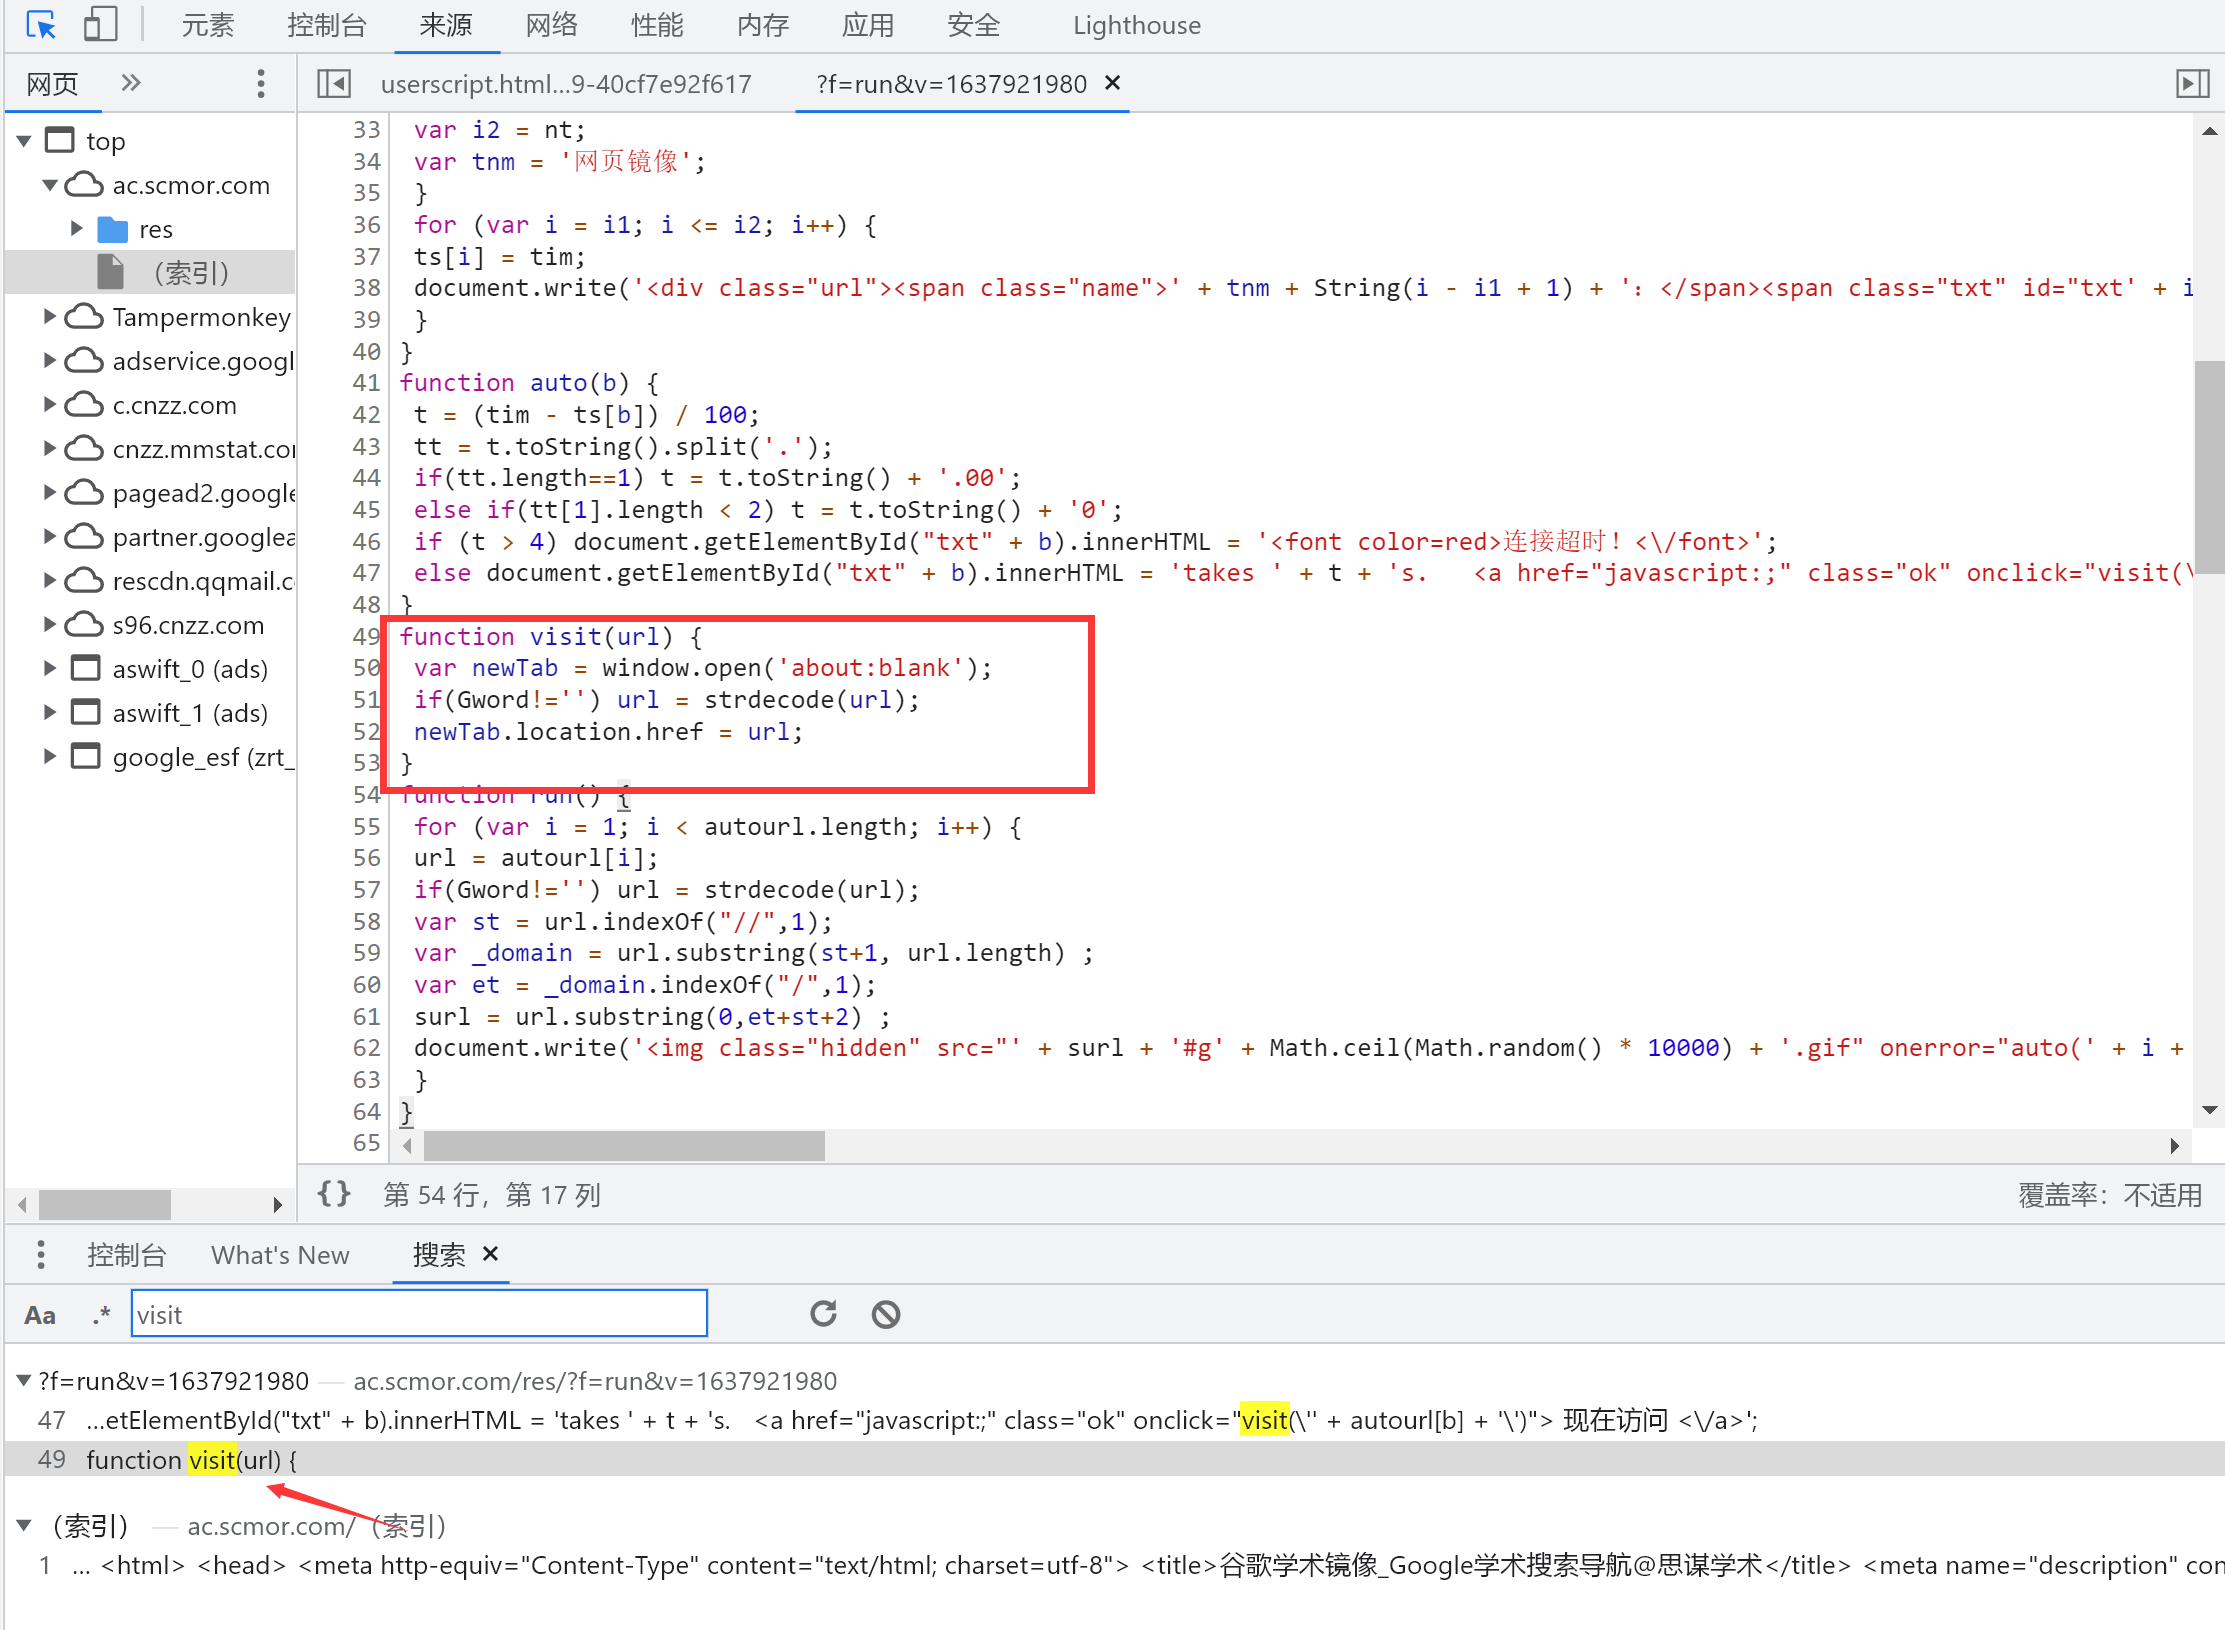The image size is (2225, 1630).
Task: Expand the res folder
Action: 77,229
